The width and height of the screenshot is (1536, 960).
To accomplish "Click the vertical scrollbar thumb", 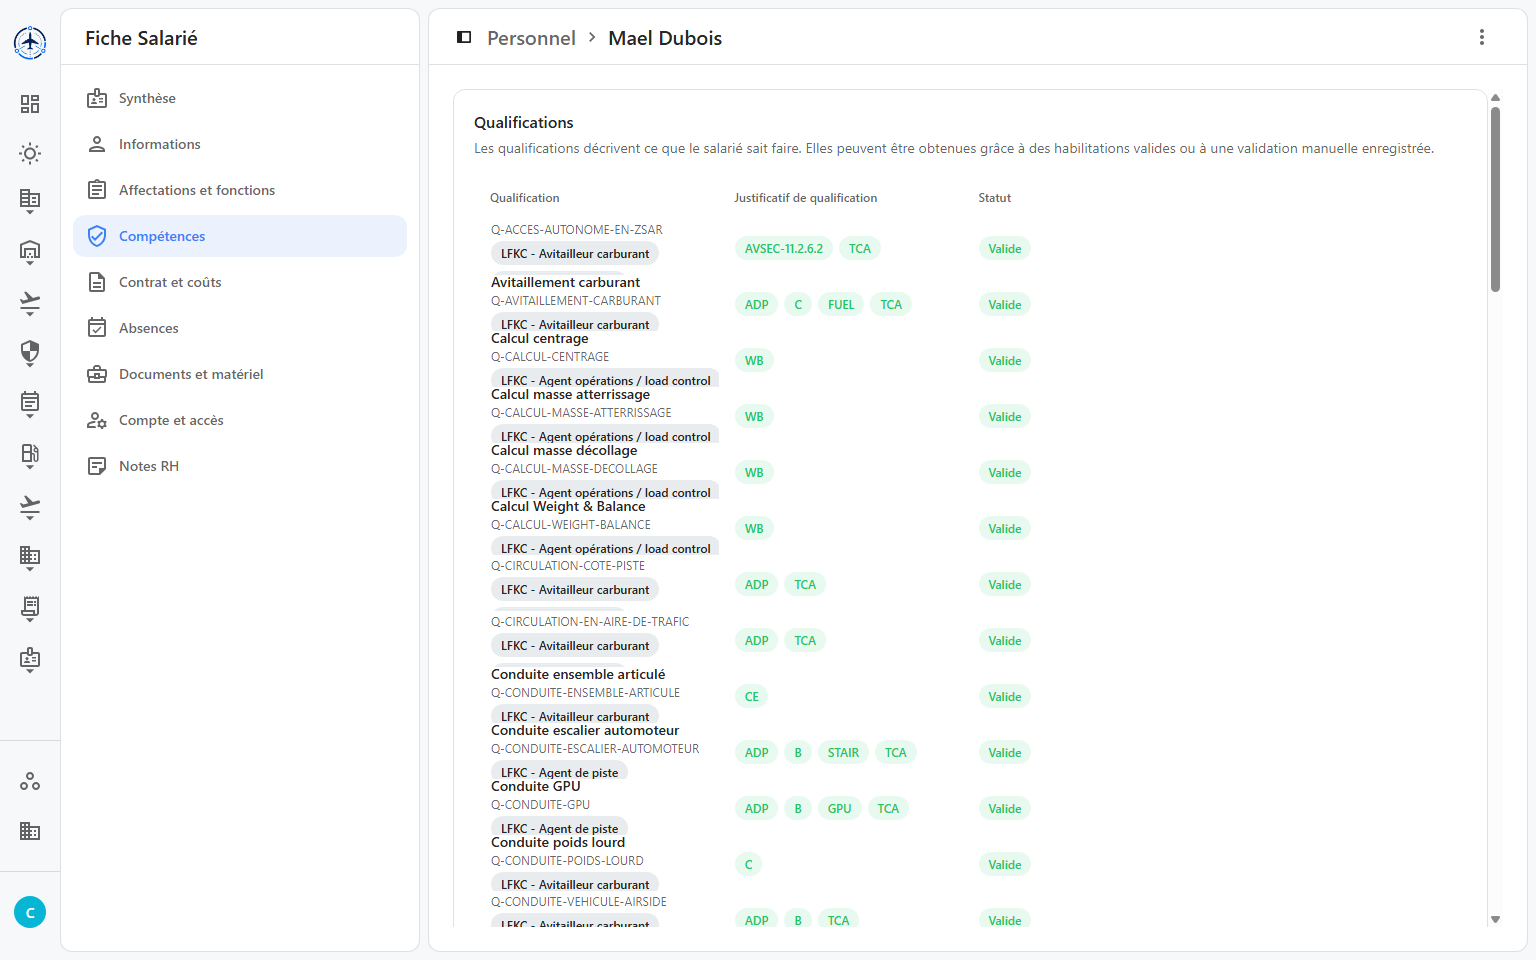I will tap(1496, 199).
